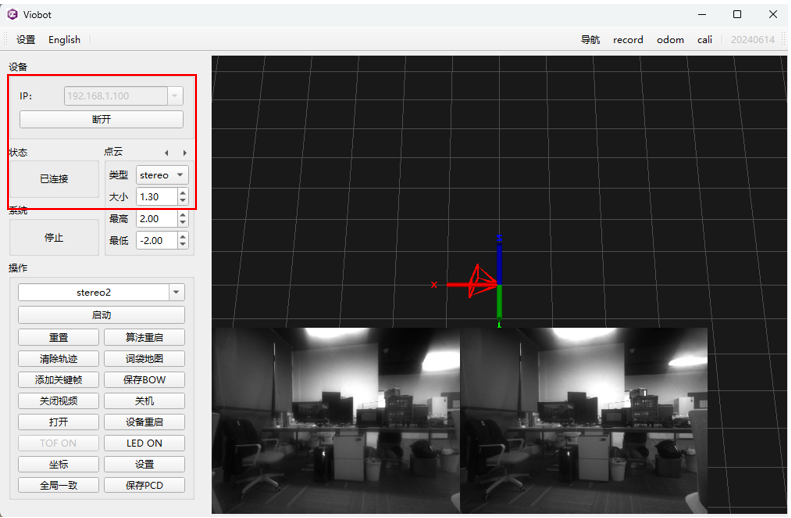This screenshot has width=791, height=518.
Task: Switch language with the English menu item
Action: tap(64, 40)
